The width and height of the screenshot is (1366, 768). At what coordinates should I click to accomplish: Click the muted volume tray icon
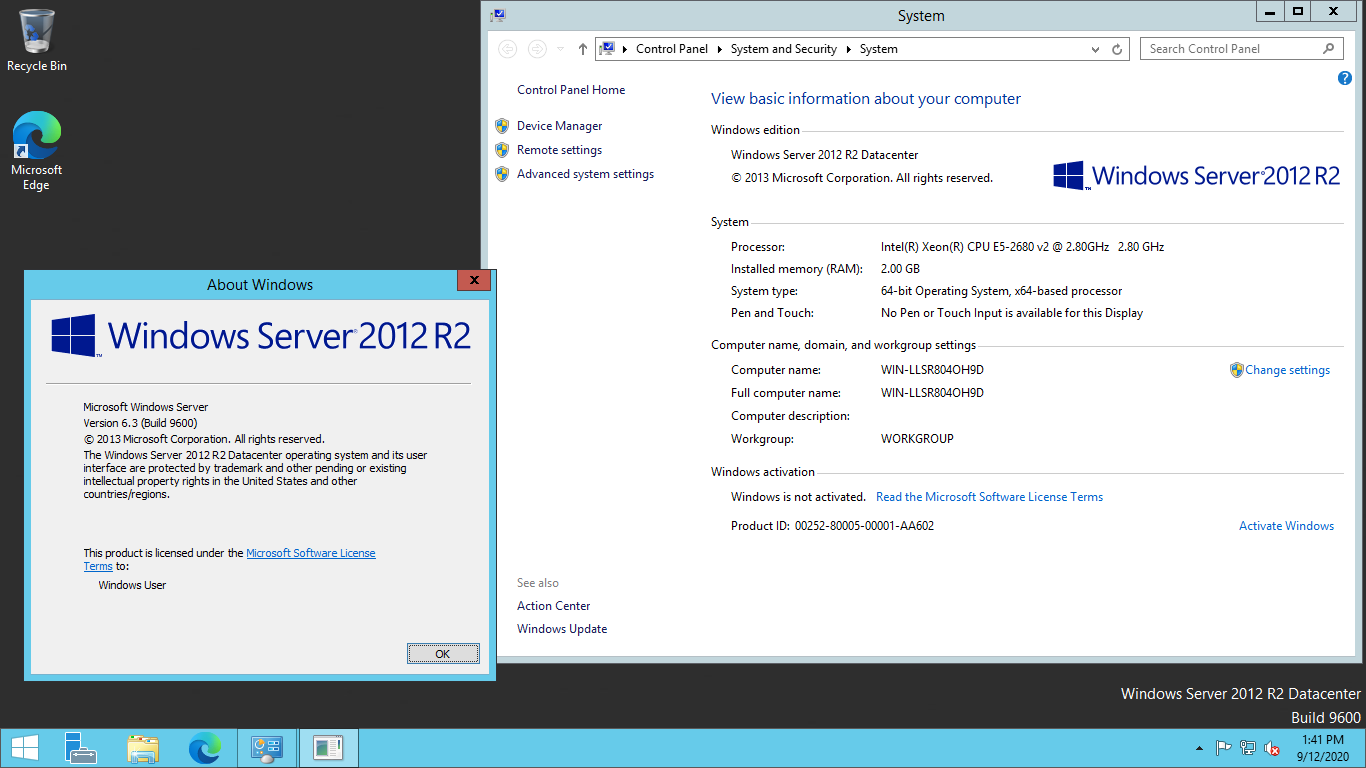click(x=1272, y=748)
